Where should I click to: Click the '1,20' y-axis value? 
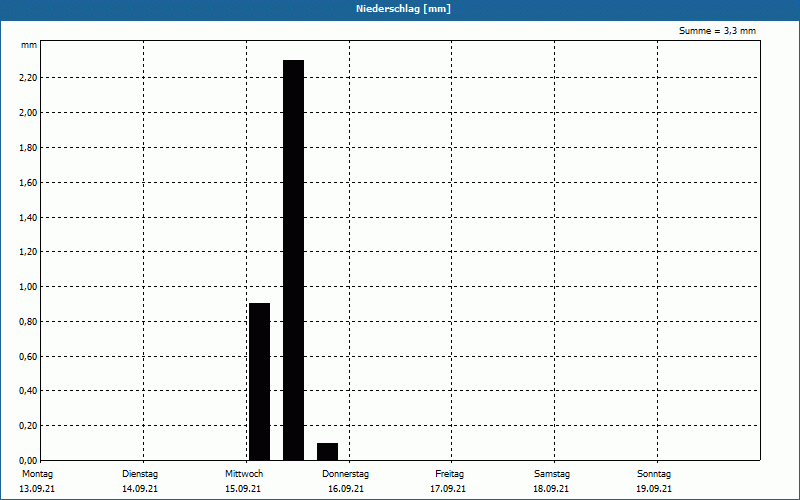28,252
